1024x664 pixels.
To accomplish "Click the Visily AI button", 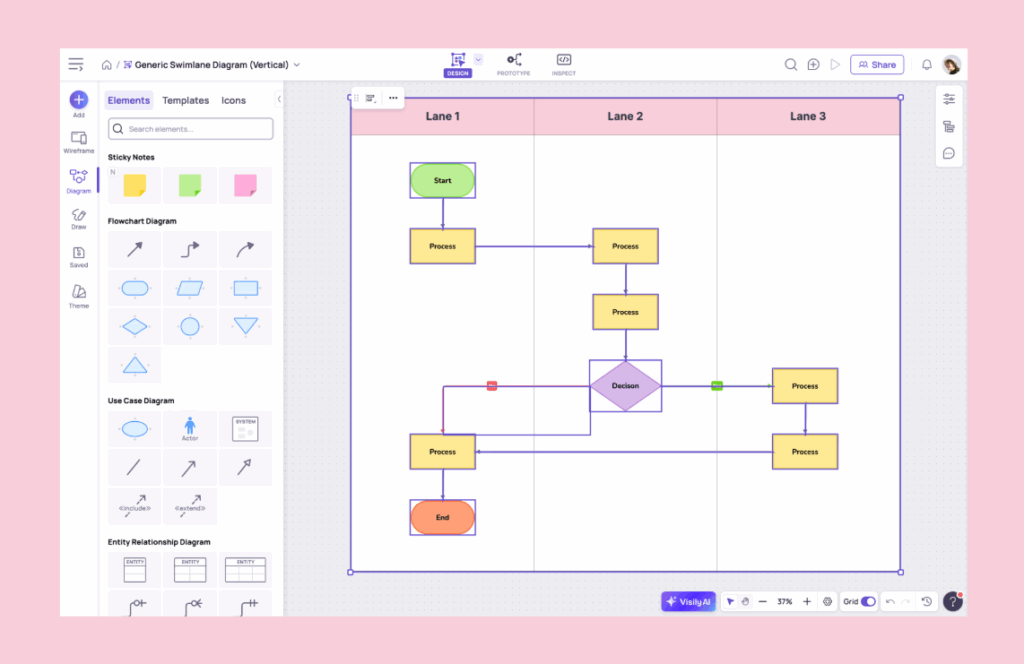I will [688, 601].
